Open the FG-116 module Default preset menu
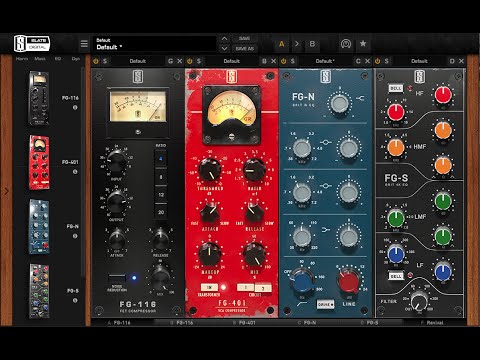480x360 pixels. 138,61
